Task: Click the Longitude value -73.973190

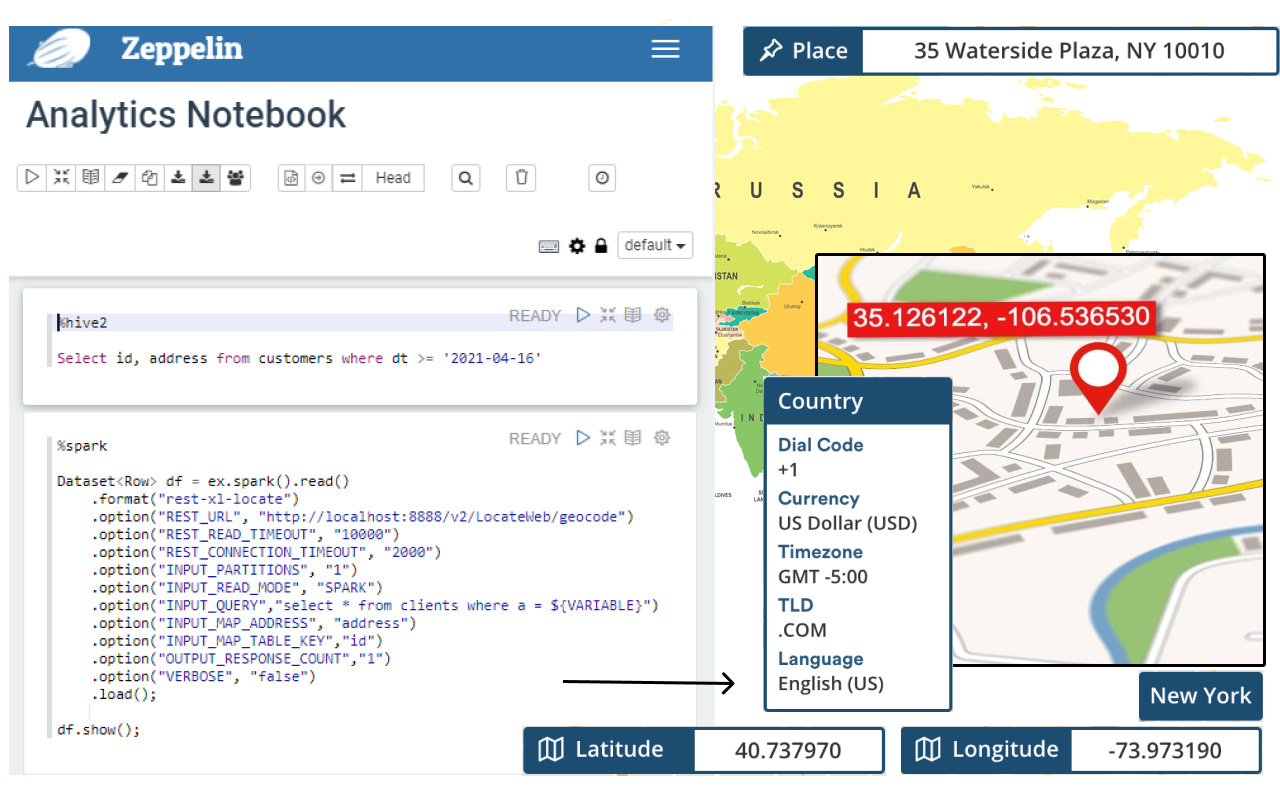Action: click(x=1165, y=751)
